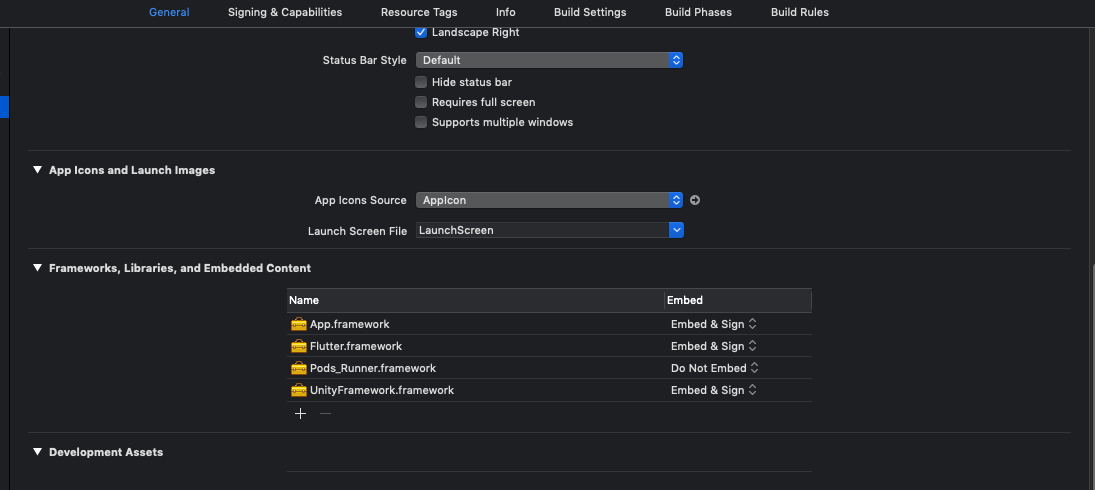1095x490 pixels.
Task: Click the Launch Screen File label
Action: tap(358, 231)
